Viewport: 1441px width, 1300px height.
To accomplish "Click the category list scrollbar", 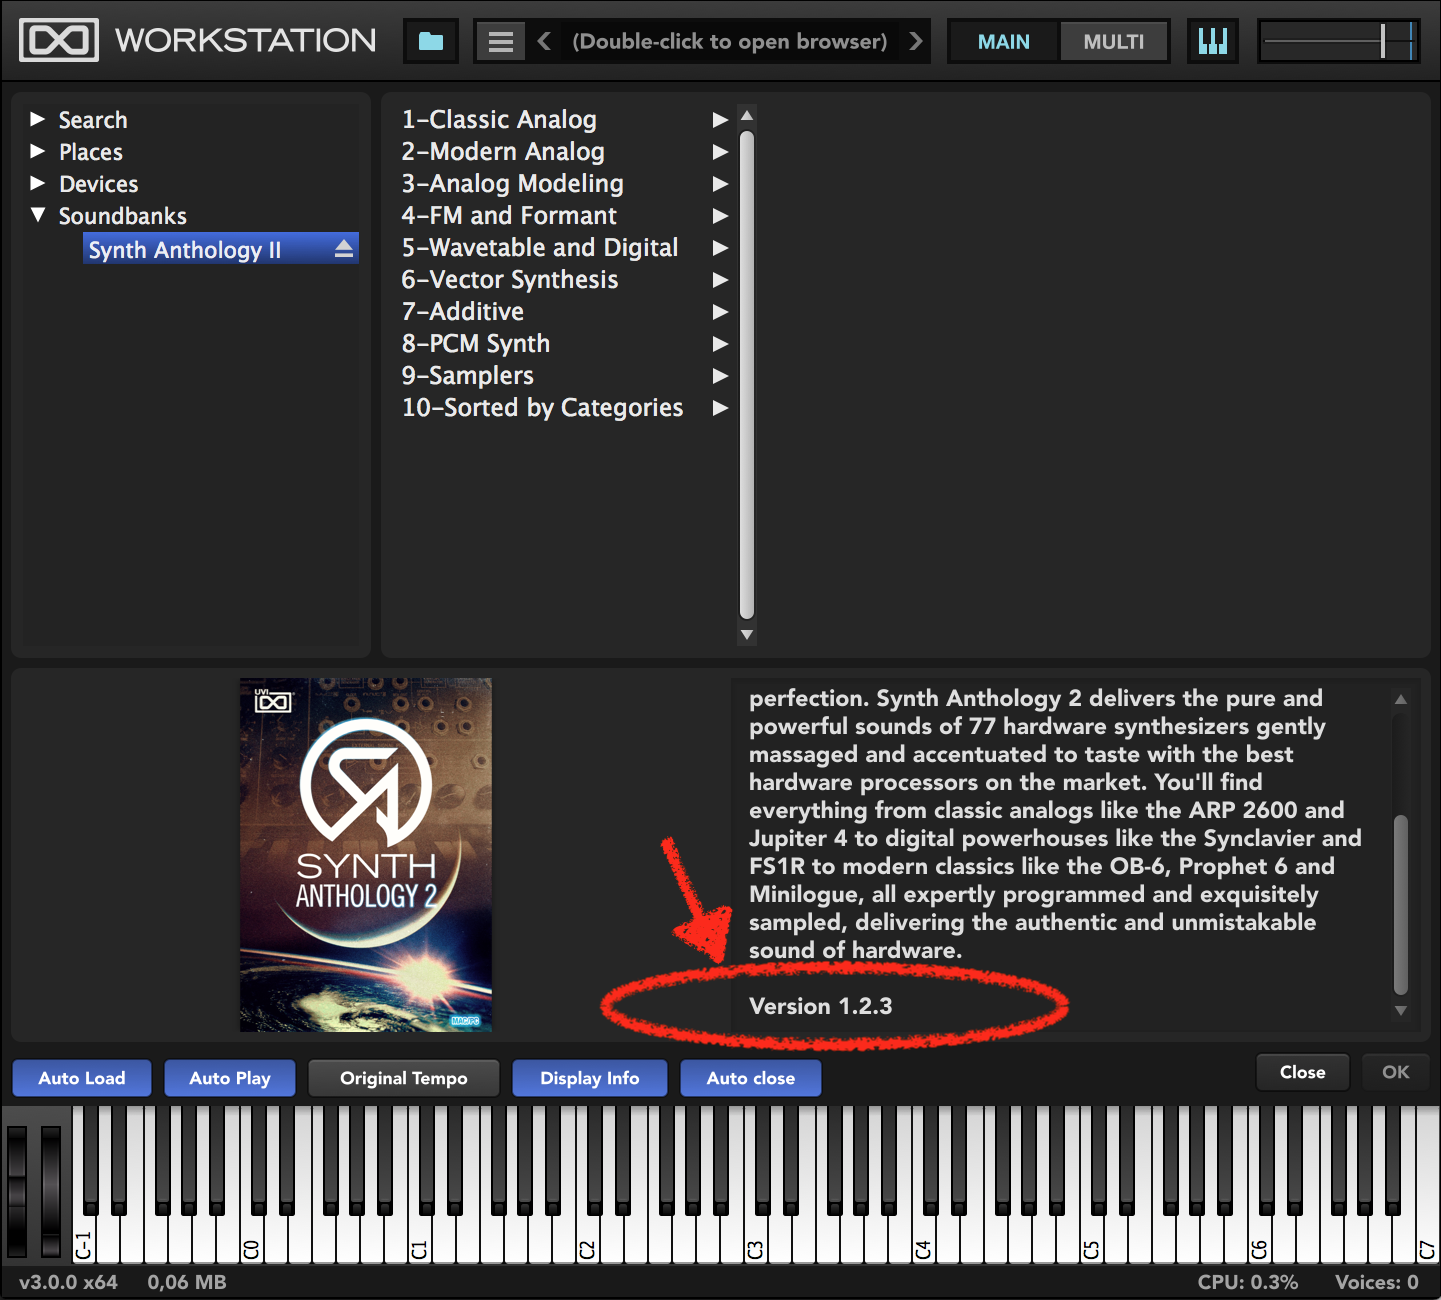I will coord(746,375).
